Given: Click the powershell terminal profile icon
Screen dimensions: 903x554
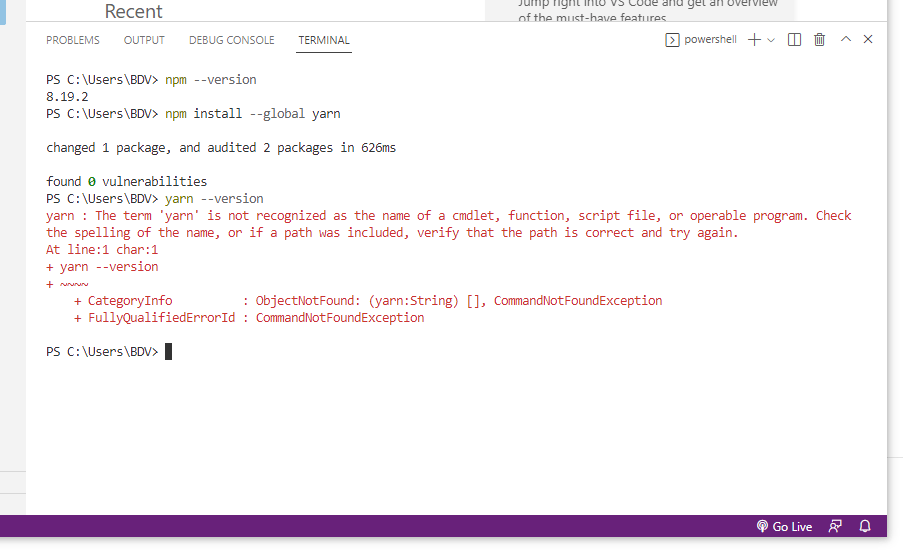Looking at the screenshot, I should tap(672, 40).
